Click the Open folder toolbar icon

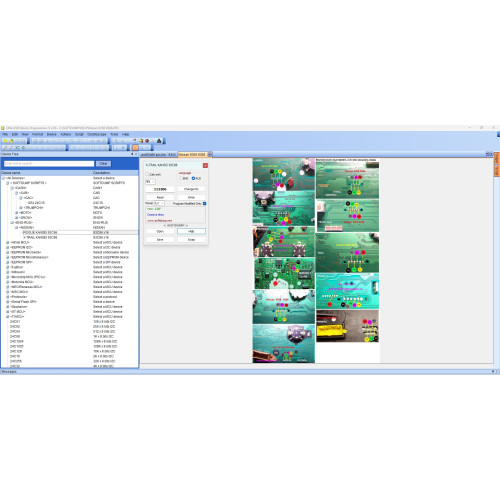11,141
